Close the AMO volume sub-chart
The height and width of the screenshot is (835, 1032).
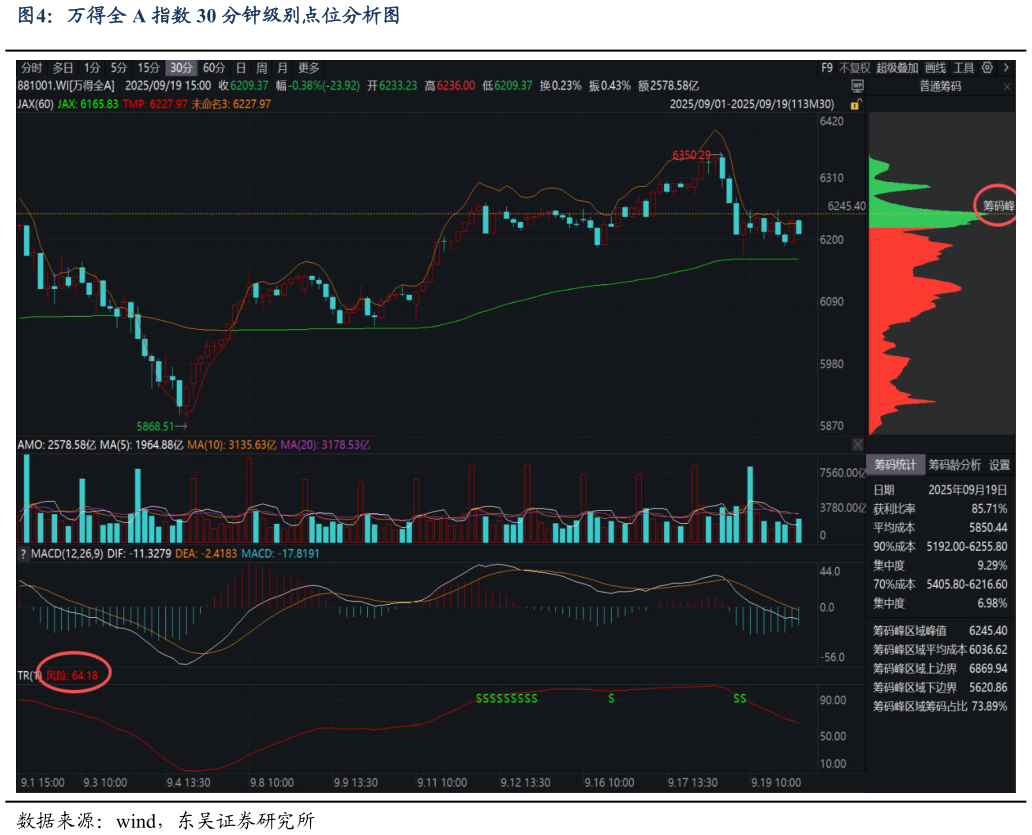tap(857, 444)
